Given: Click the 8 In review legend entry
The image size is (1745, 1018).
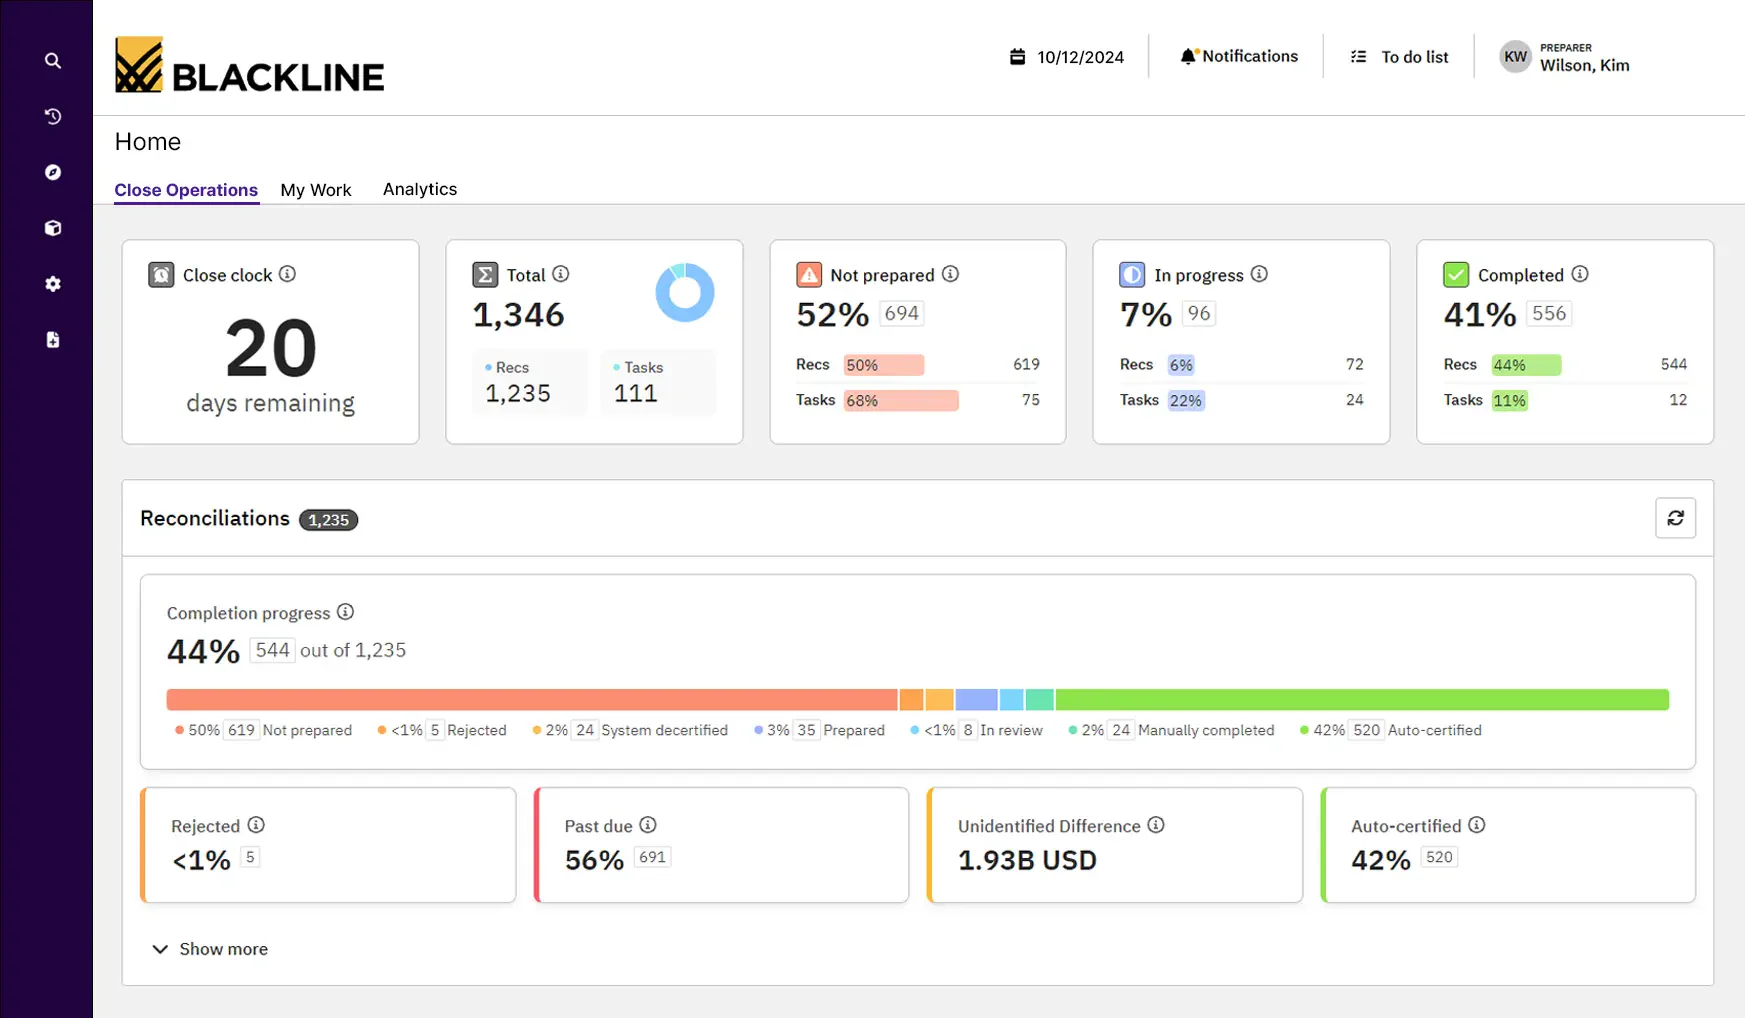Looking at the screenshot, I should [x=977, y=730].
